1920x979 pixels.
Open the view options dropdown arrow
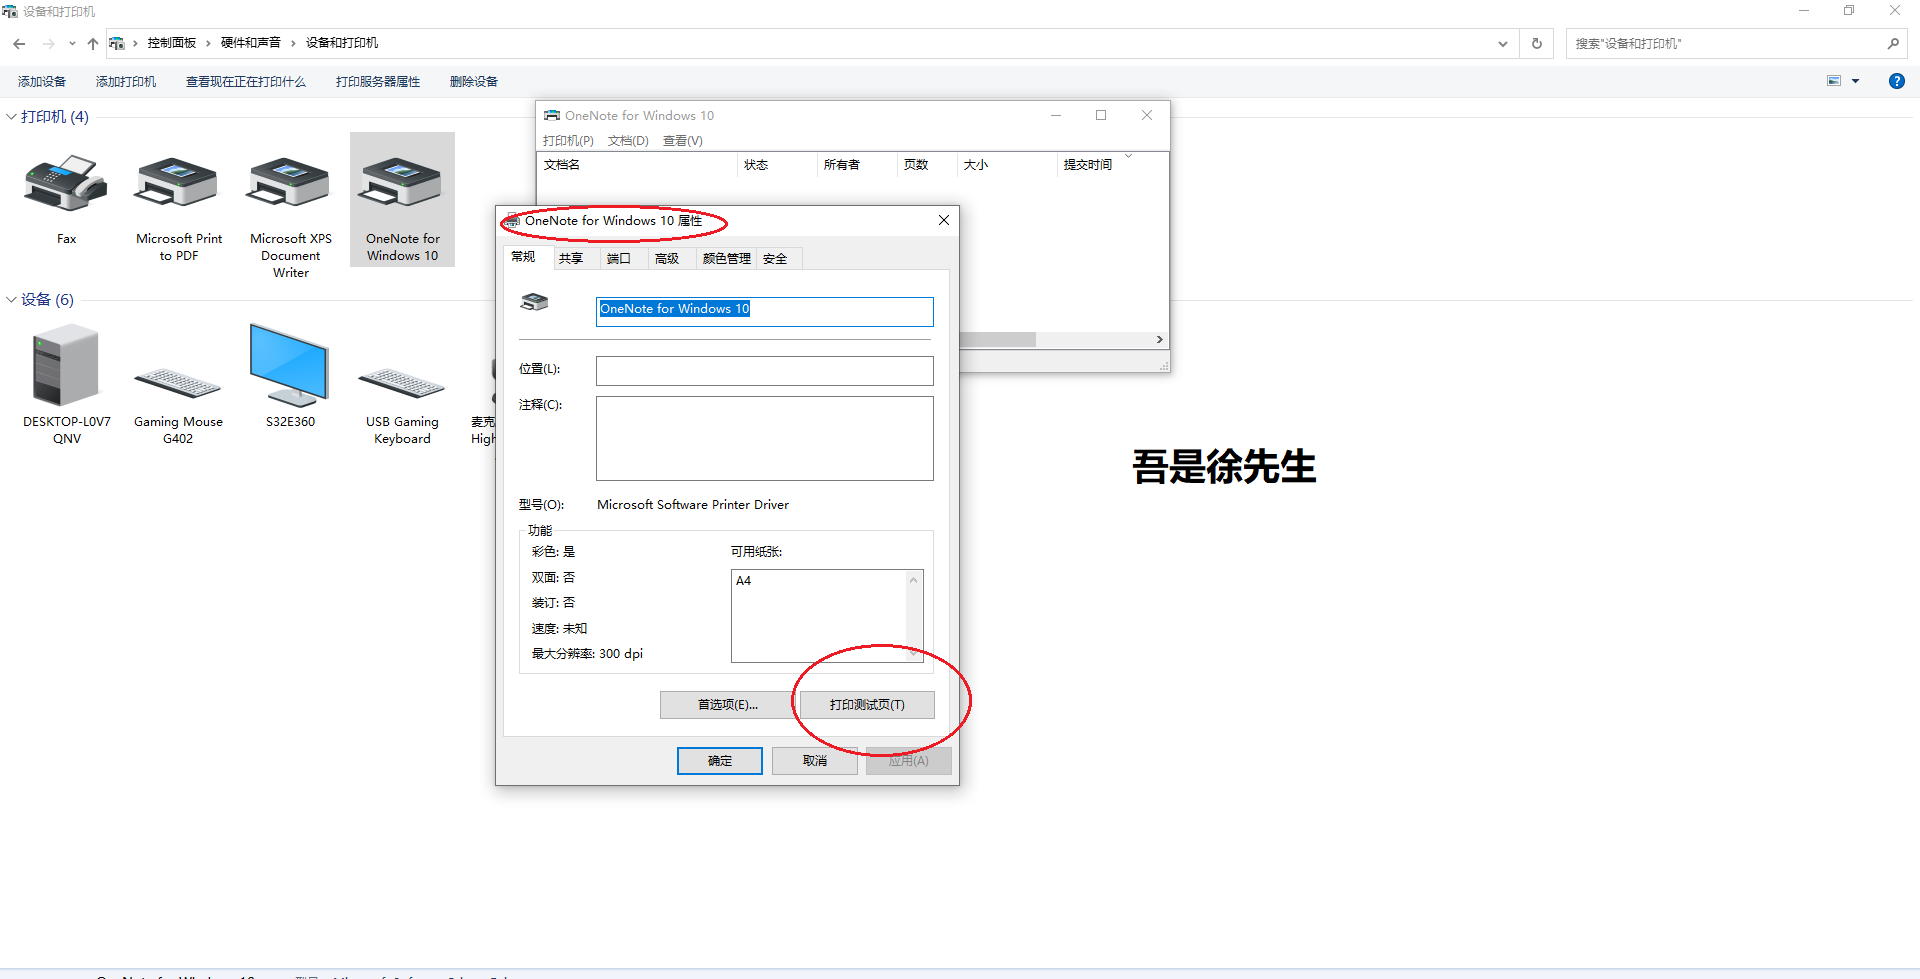pos(1855,81)
